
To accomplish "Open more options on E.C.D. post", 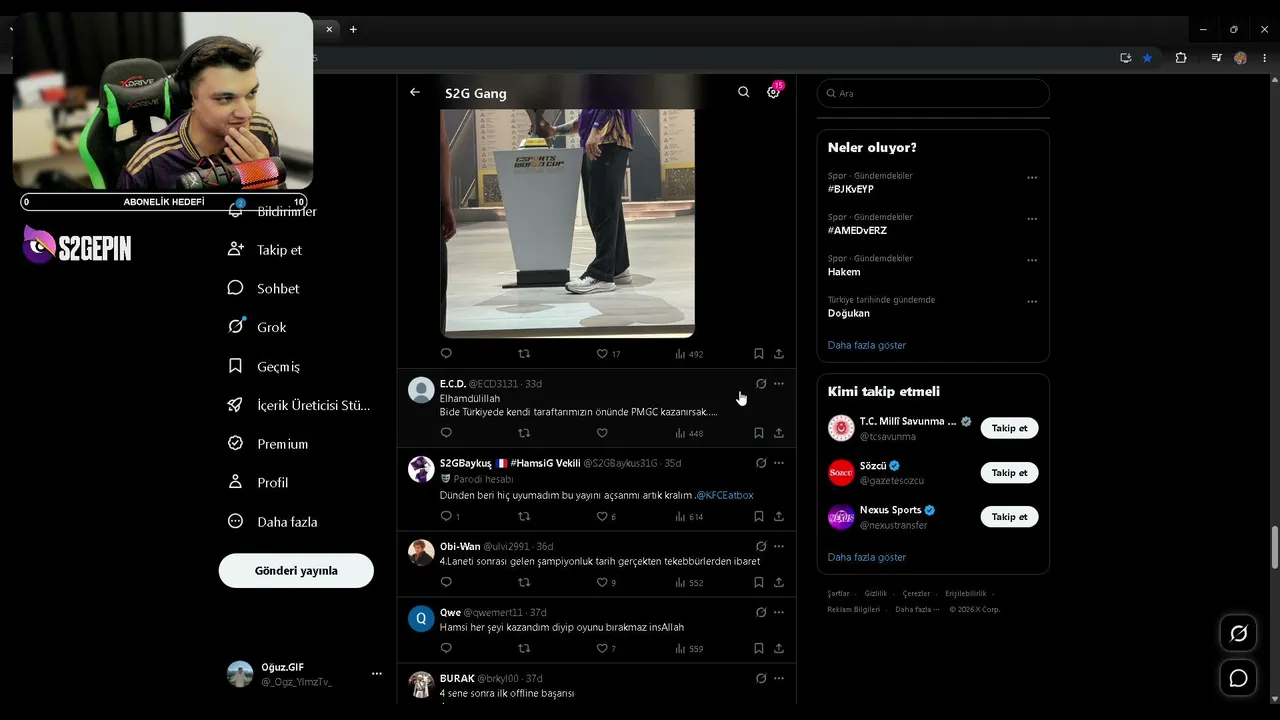I will tap(779, 384).
